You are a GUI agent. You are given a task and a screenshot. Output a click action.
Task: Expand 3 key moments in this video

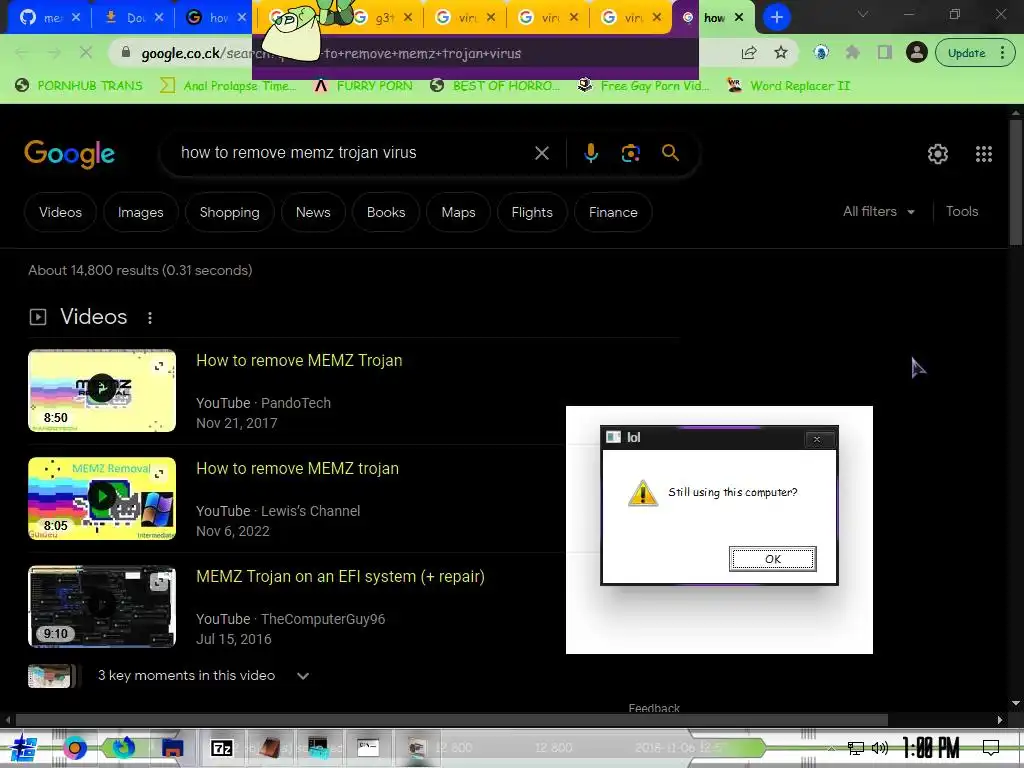(302, 676)
